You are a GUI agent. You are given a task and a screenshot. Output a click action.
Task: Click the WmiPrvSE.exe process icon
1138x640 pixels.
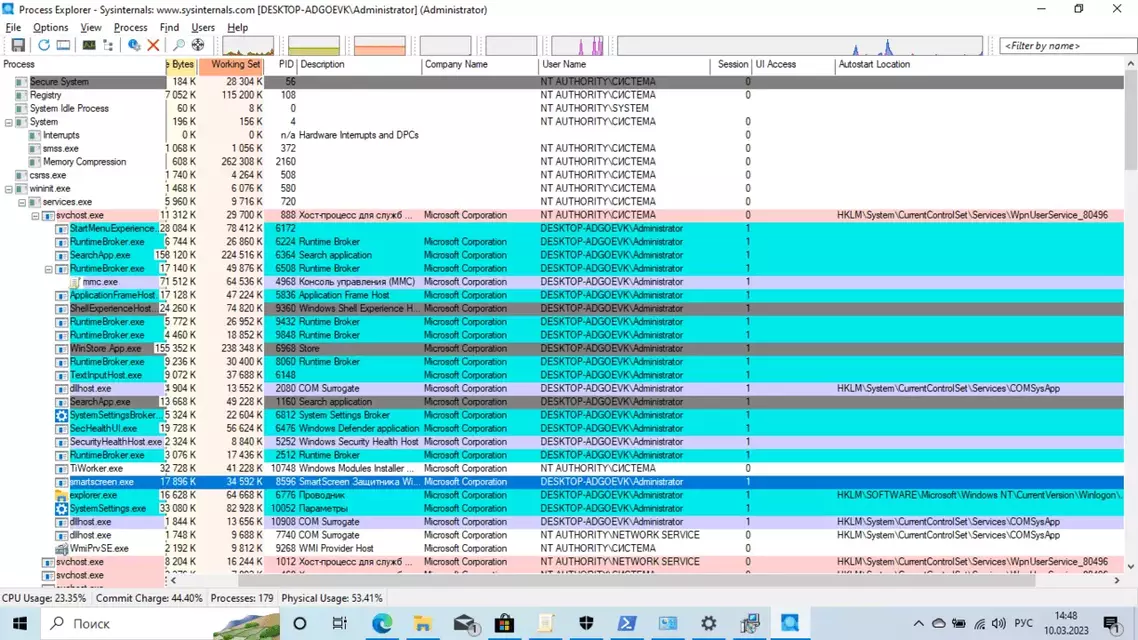pyautogui.click(x=62, y=549)
